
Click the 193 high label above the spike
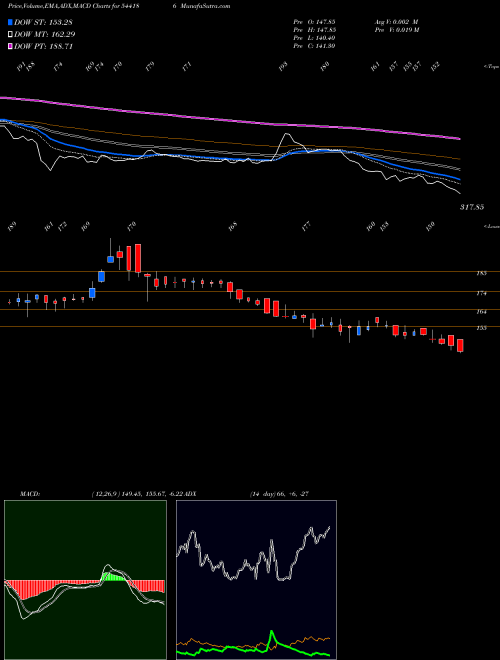pos(284,66)
